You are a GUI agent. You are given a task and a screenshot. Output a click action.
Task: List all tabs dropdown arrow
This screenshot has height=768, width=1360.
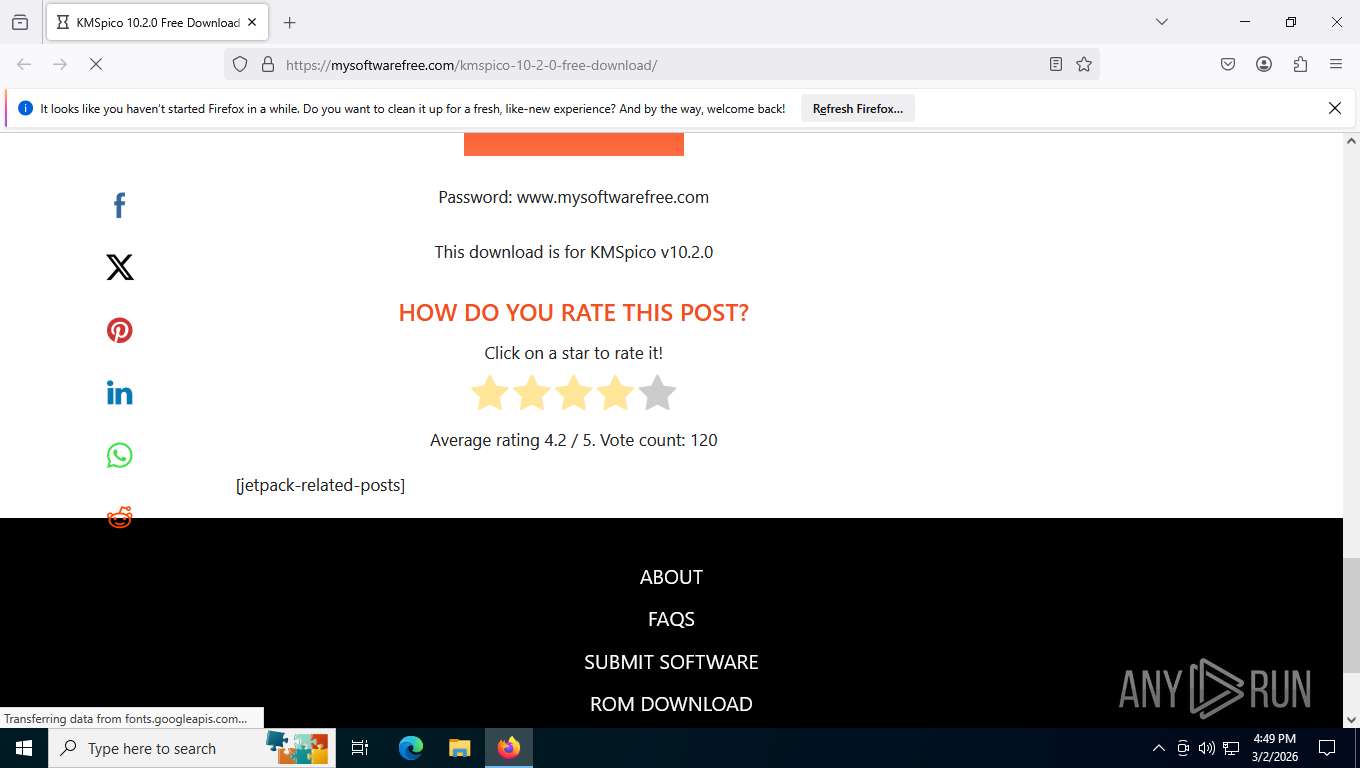1162,22
